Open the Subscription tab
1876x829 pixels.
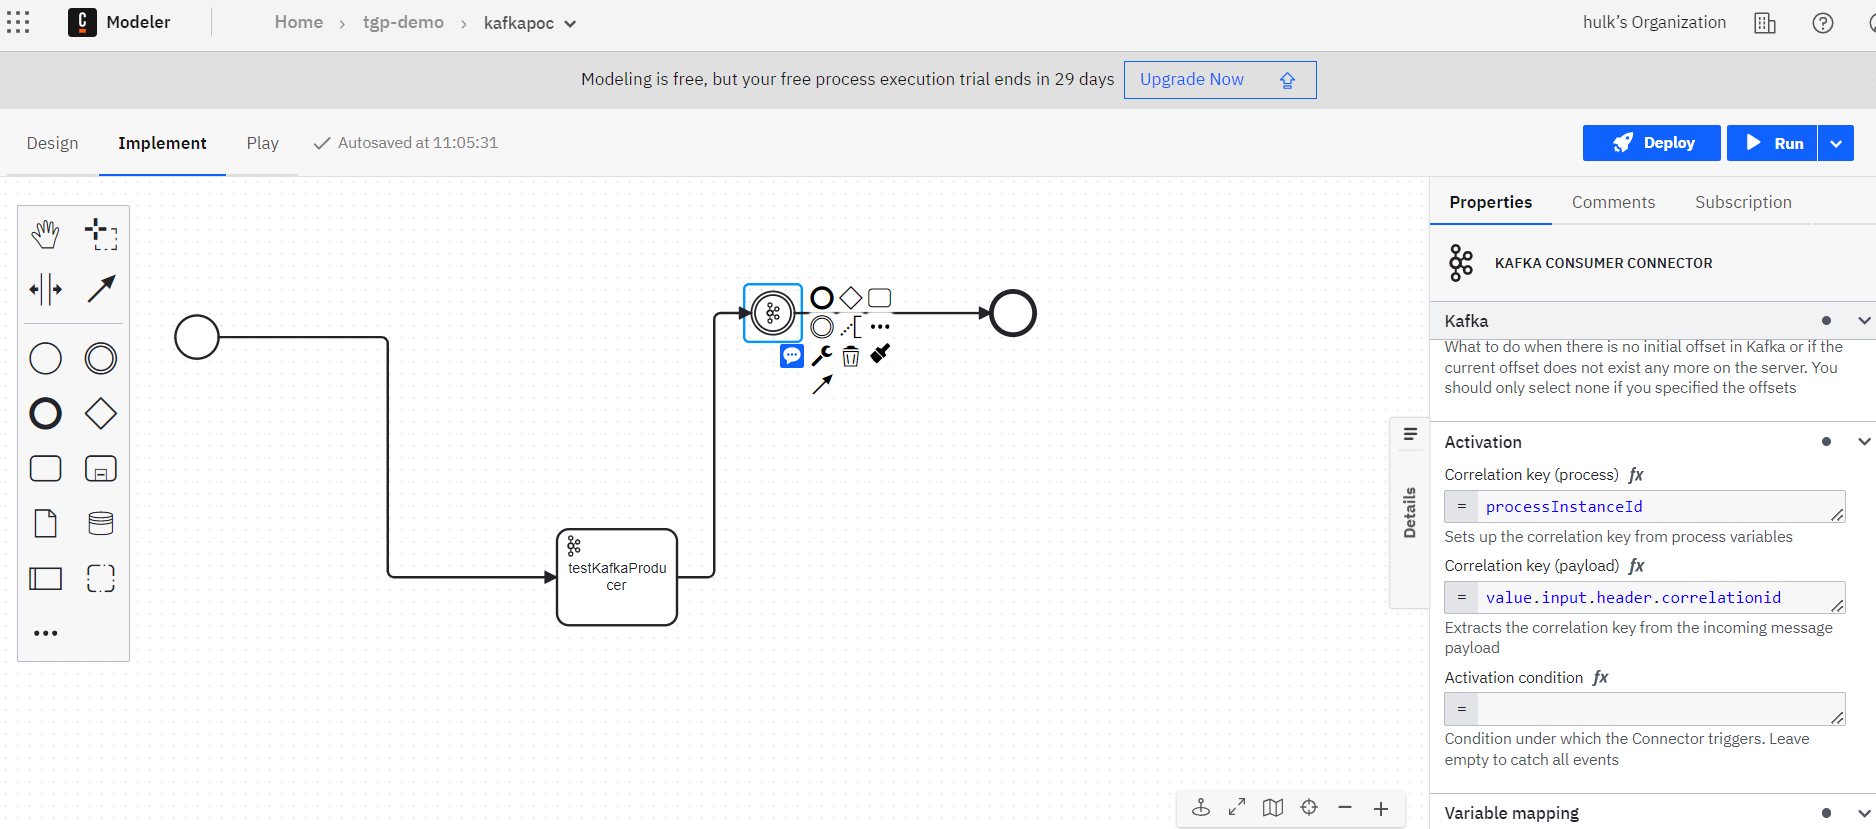1743,202
